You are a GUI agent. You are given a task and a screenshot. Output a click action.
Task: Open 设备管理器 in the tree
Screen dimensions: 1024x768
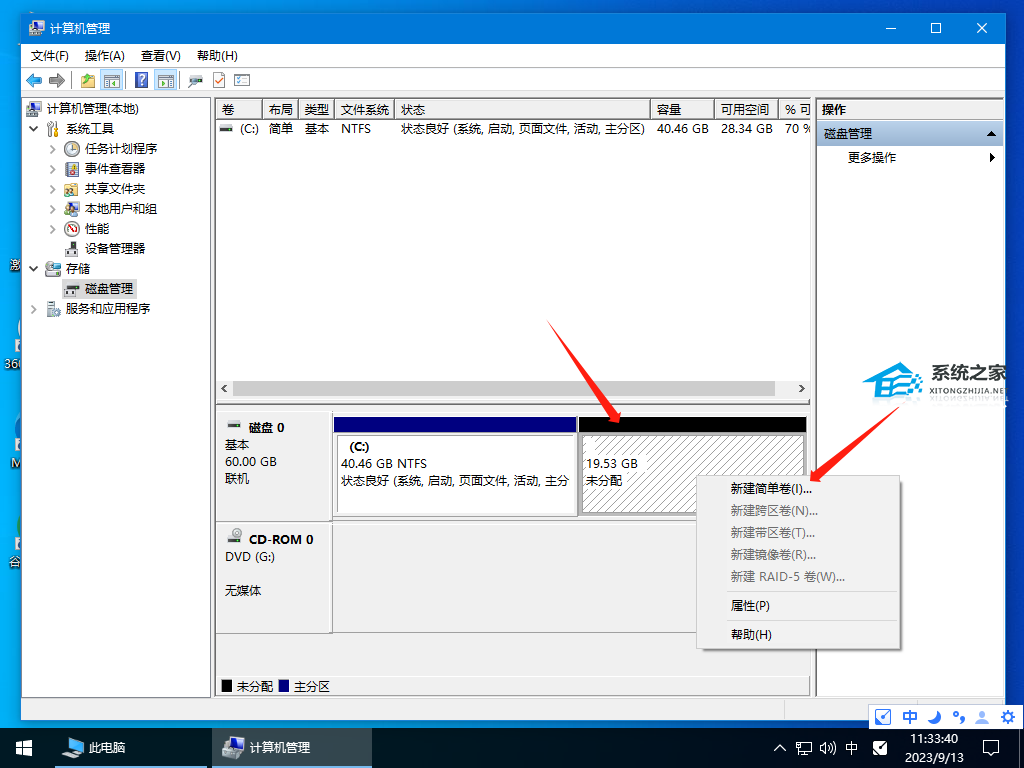pos(114,248)
